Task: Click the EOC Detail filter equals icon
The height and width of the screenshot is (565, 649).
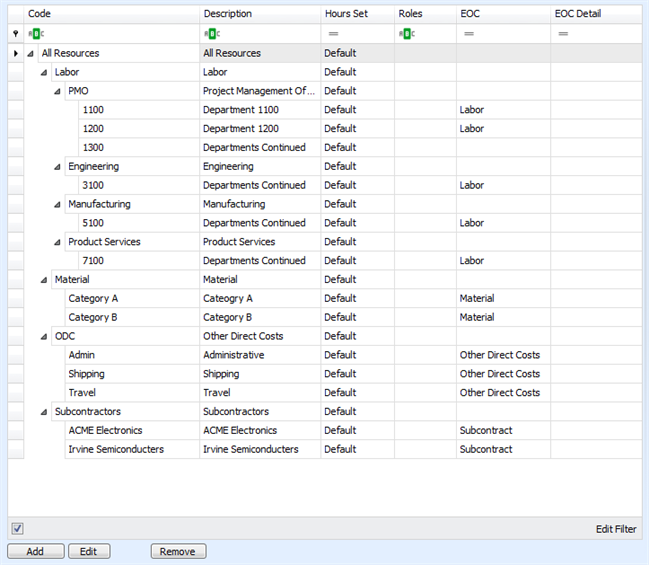Action: pyautogui.click(x=563, y=34)
